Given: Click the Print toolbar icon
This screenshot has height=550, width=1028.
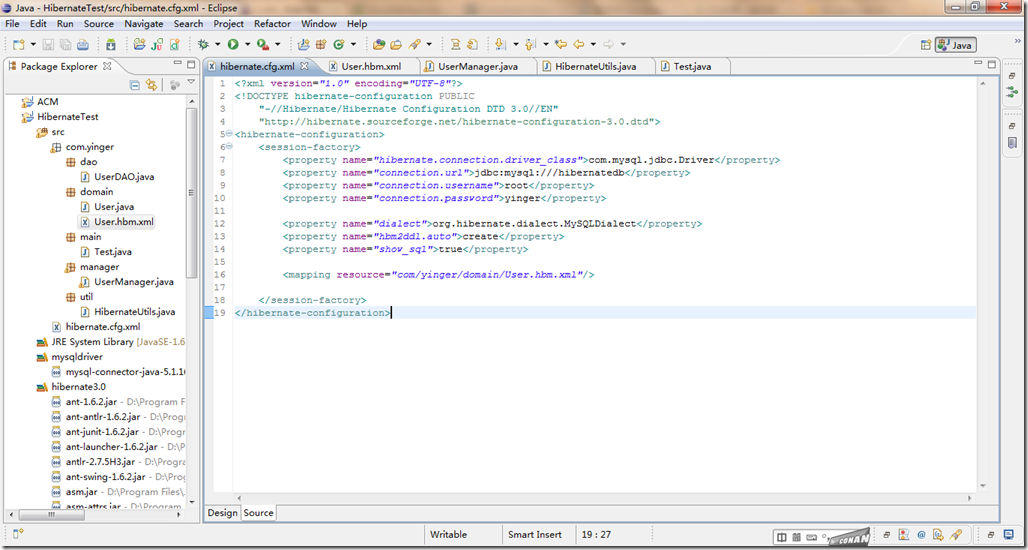Looking at the screenshot, I should (83, 44).
